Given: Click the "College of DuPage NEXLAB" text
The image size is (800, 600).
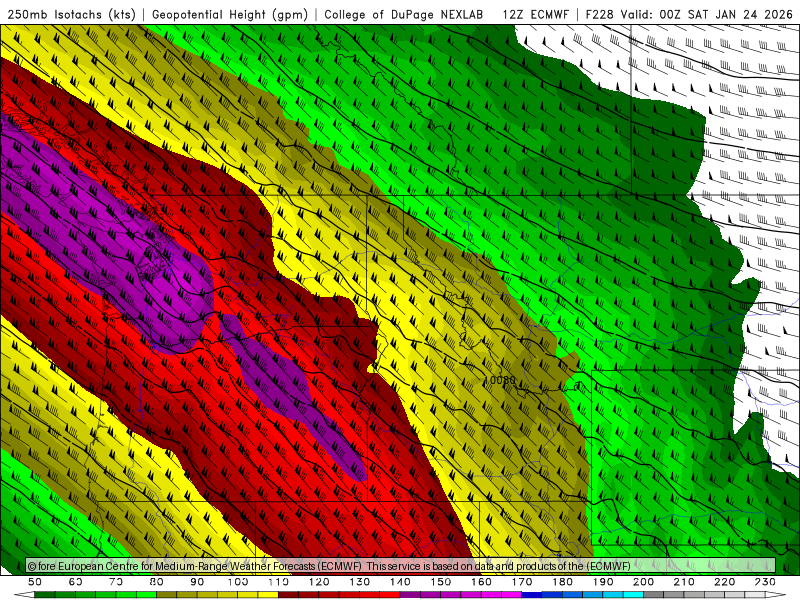Looking at the screenshot, I should coord(404,14).
